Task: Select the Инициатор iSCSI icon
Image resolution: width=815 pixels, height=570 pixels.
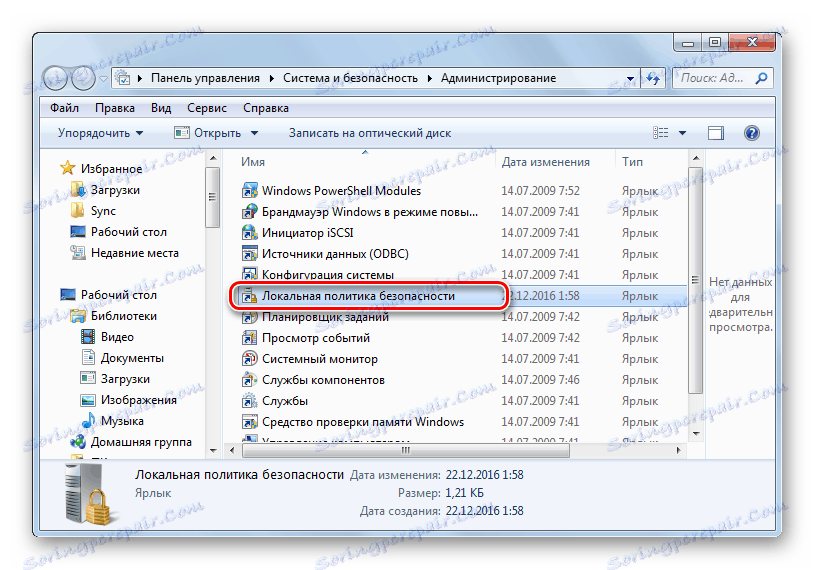Action: tap(249, 233)
